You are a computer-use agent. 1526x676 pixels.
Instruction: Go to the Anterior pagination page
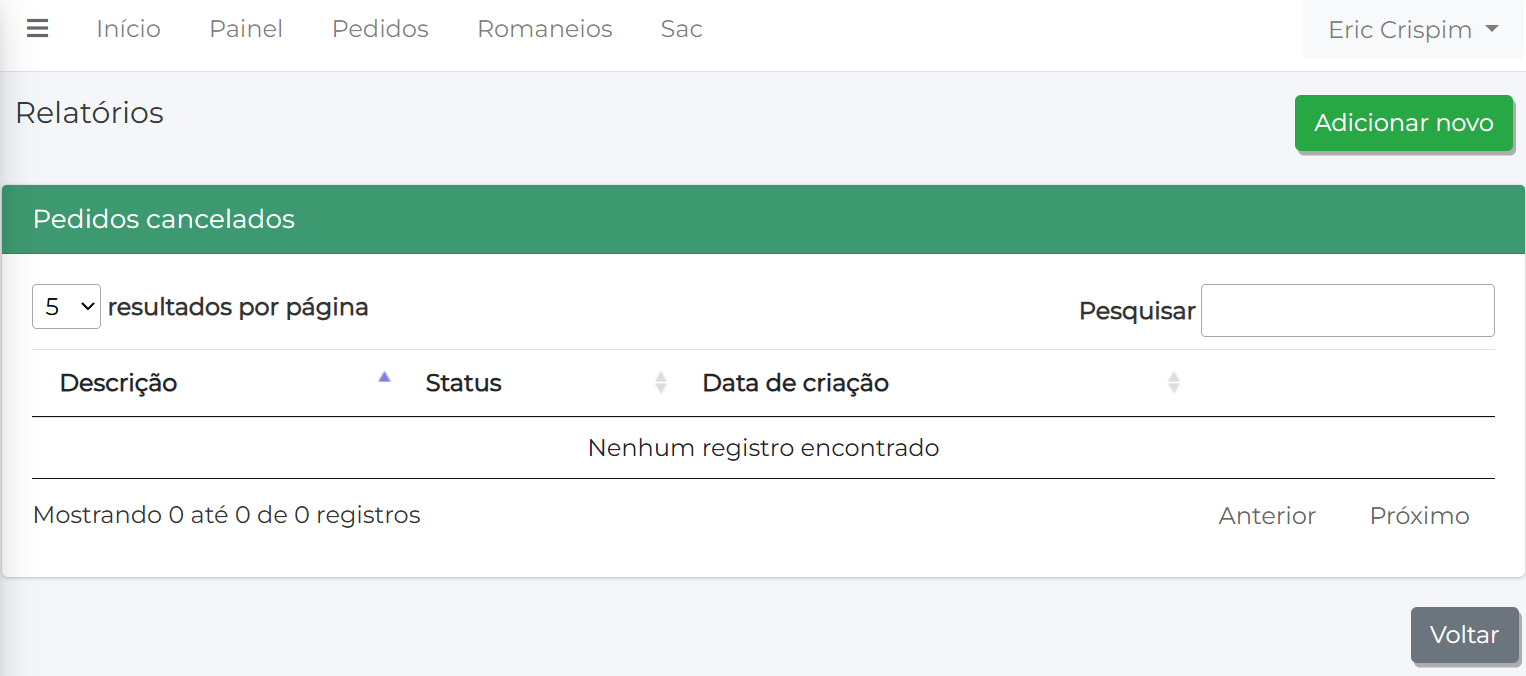[1267, 516]
